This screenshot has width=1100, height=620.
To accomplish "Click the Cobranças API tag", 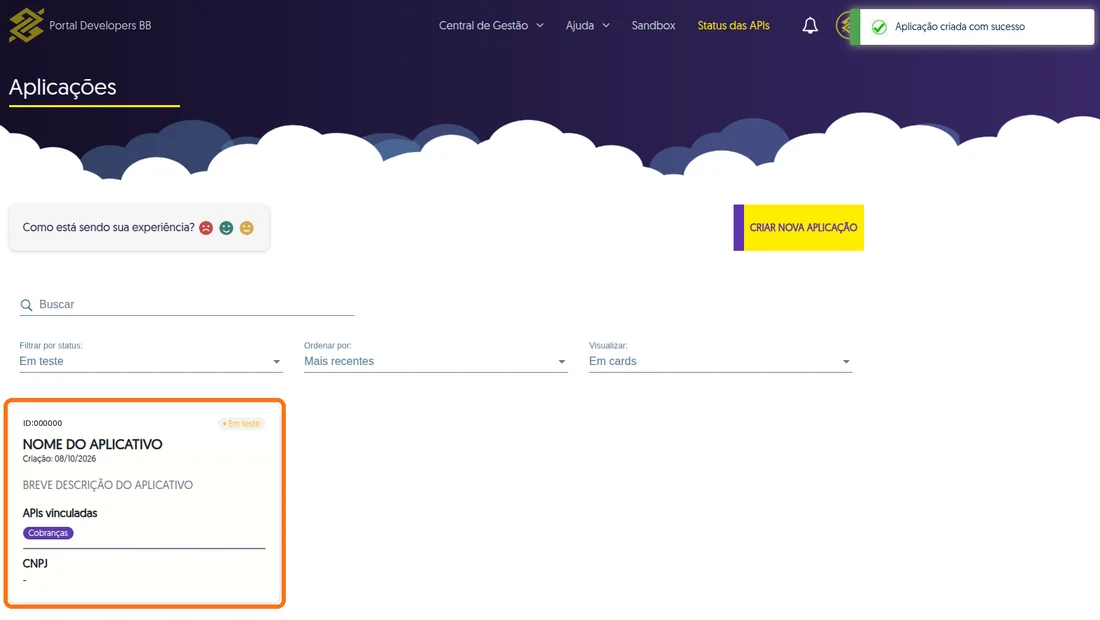I will click(x=48, y=533).
